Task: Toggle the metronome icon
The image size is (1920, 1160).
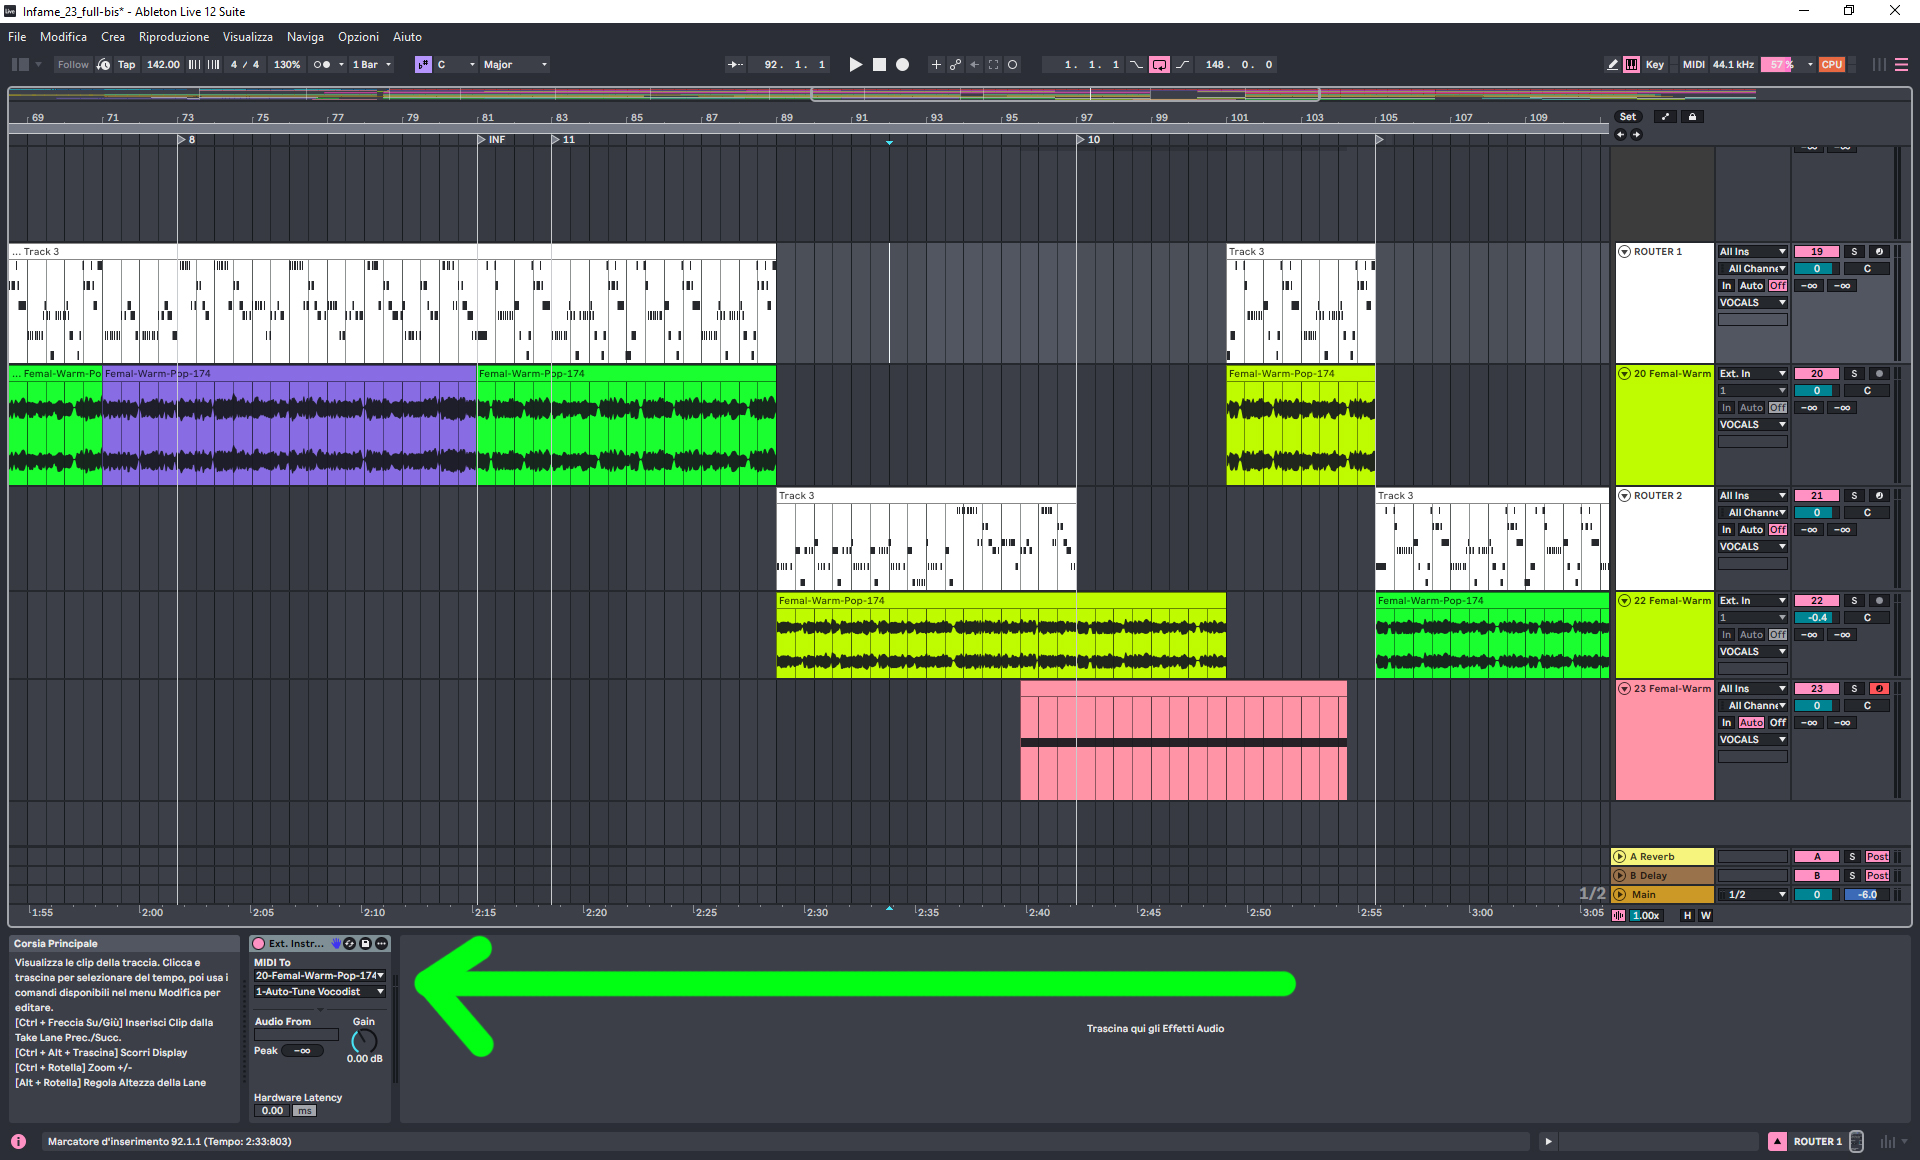Action: (x=322, y=65)
